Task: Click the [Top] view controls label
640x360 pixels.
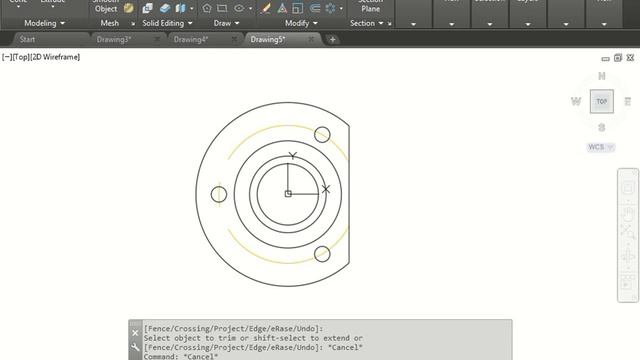Action: click(x=21, y=57)
